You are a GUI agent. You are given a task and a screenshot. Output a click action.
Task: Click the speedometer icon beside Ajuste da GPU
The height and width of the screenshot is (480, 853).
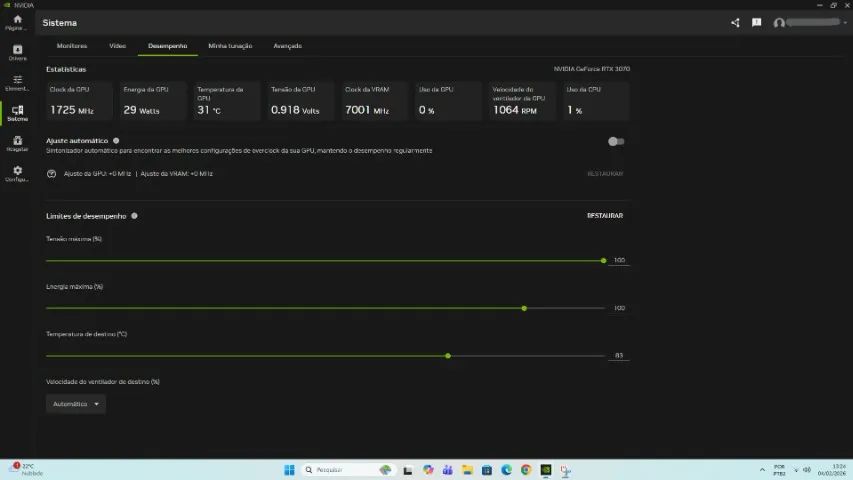point(52,174)
